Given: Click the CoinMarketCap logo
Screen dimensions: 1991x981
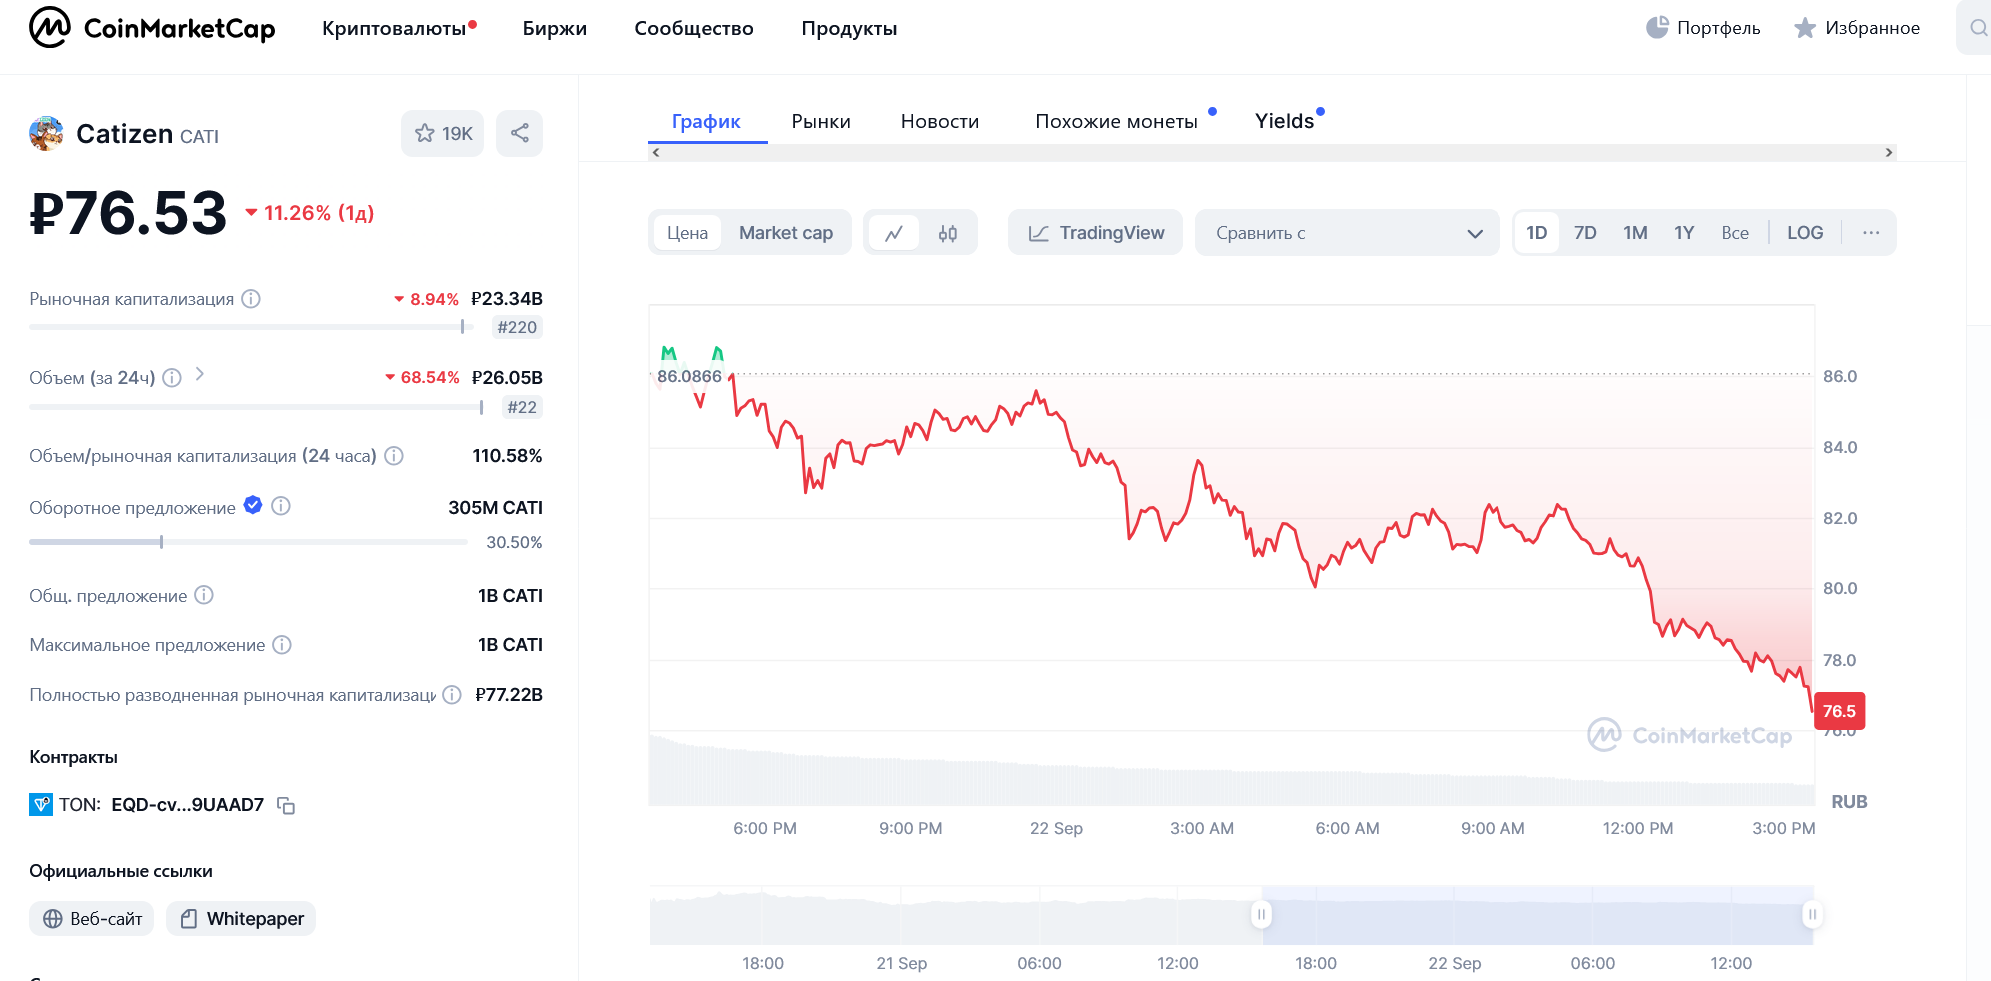Looking at the screenshot, I should click(152, 28).
